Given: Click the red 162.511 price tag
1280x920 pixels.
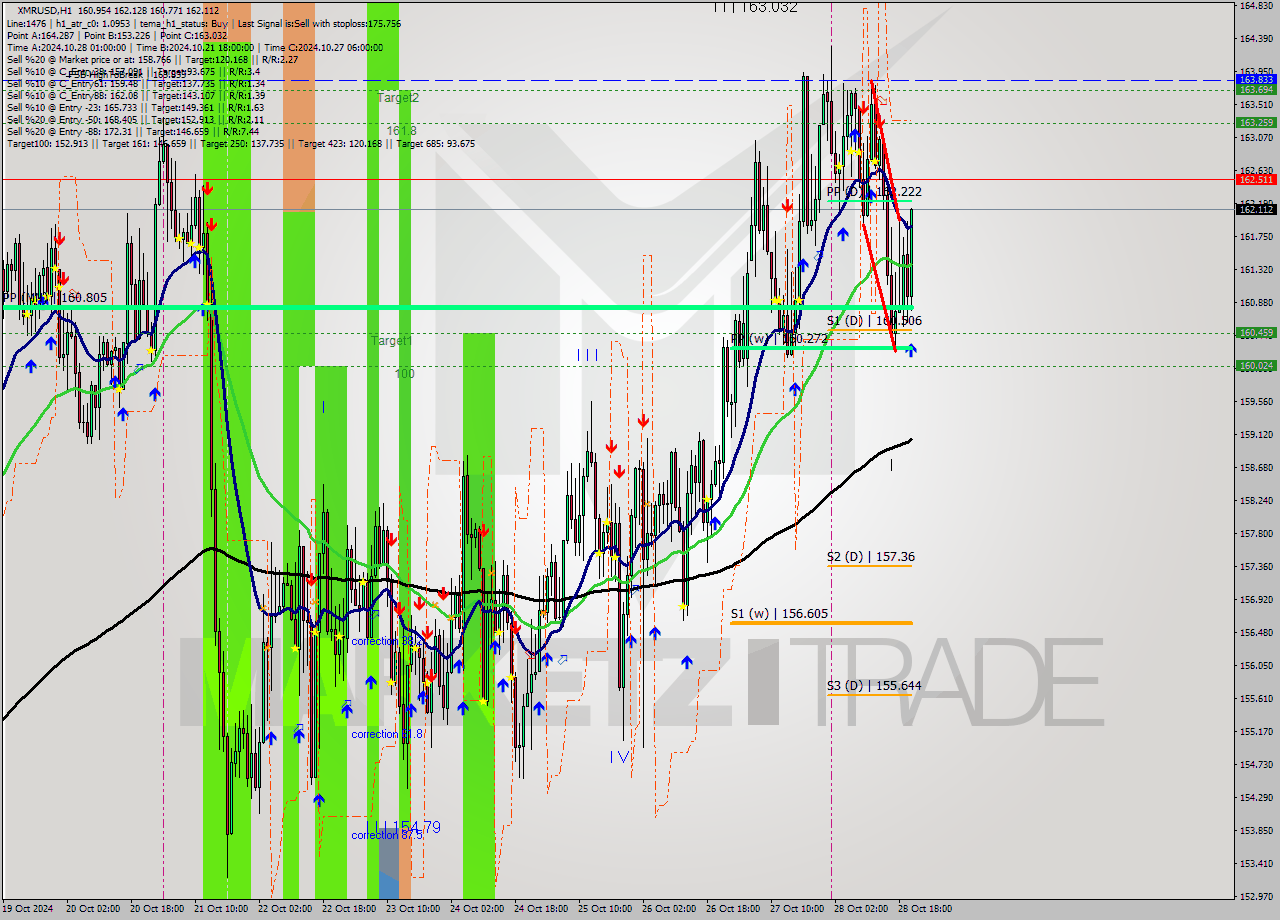Looking at the screenshot, I should pos(1256,179).
